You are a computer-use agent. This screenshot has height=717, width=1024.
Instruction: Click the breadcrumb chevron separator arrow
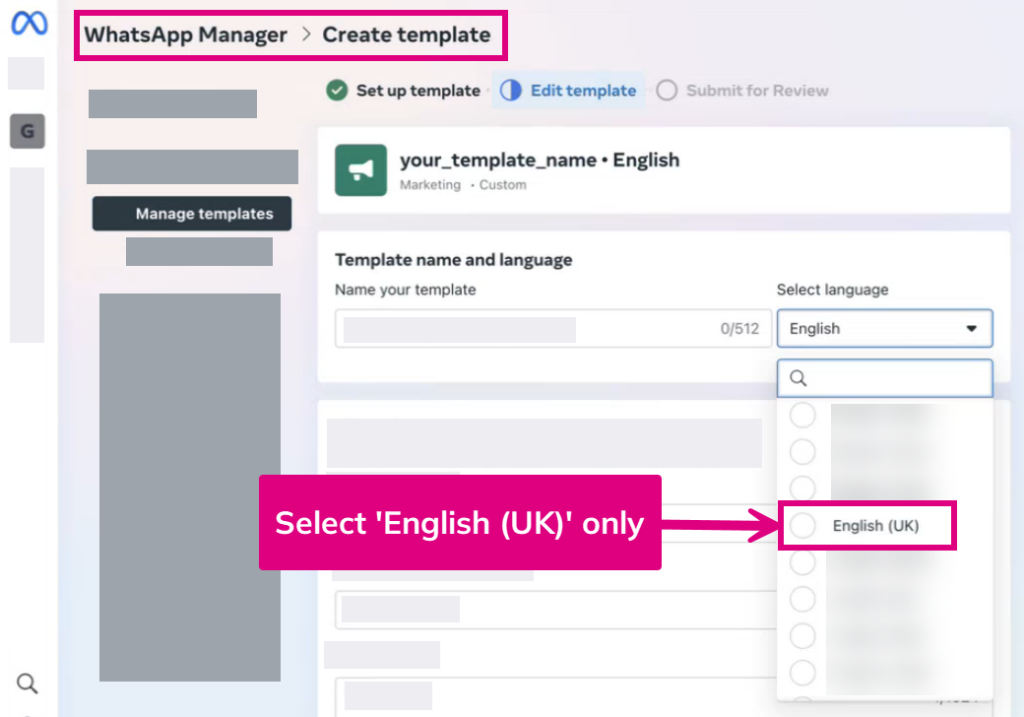pos(305,35)
